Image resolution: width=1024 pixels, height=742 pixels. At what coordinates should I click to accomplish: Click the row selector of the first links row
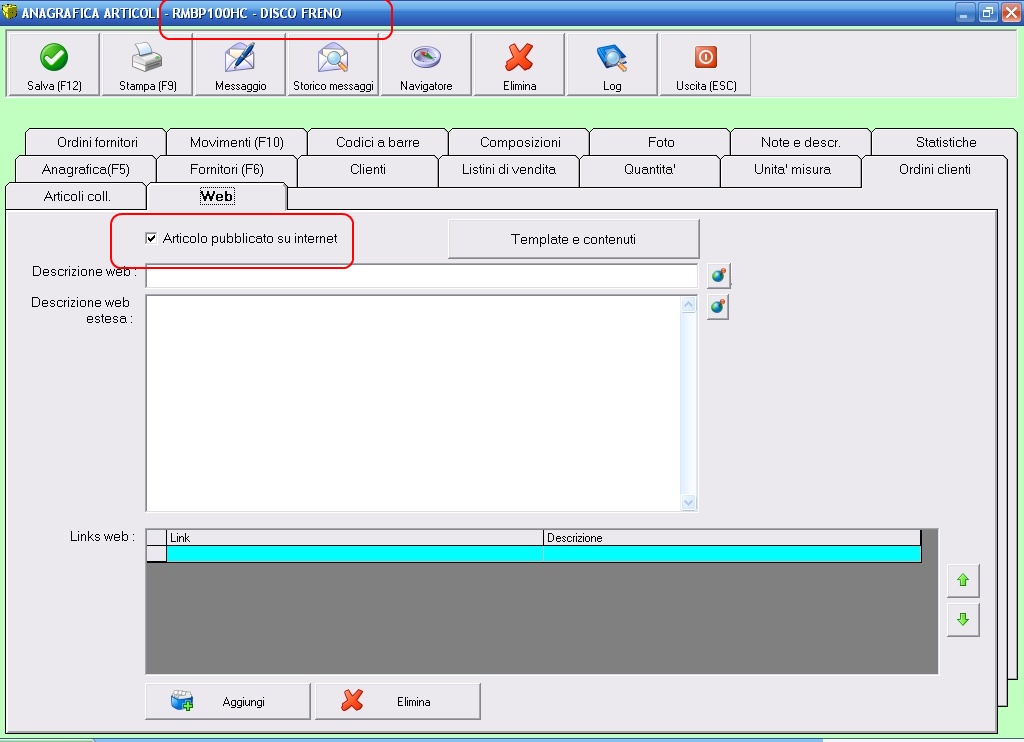click(x=156, y=554)
